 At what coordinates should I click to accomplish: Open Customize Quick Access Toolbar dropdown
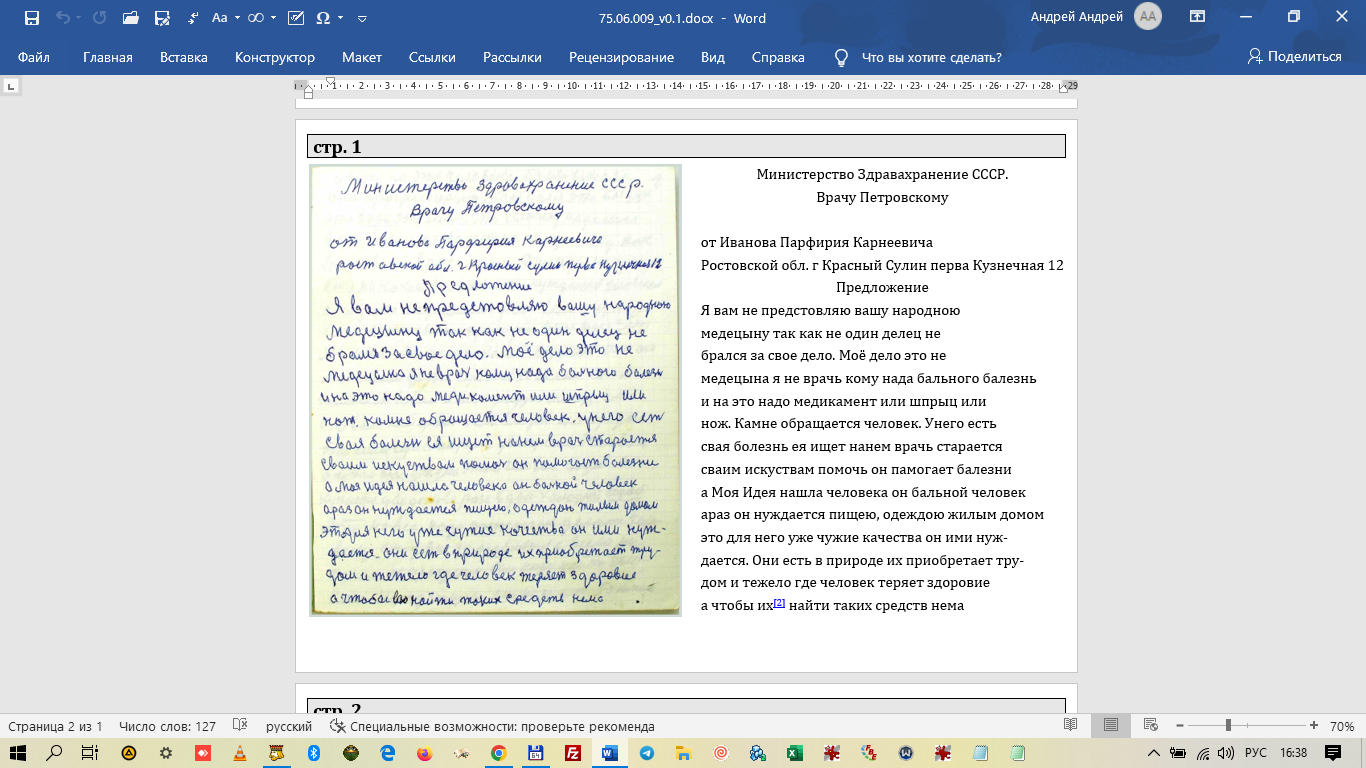362,18
